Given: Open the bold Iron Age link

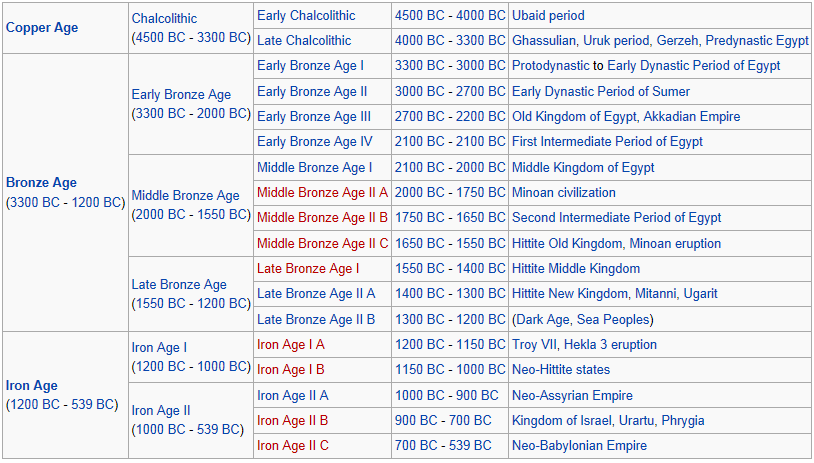Looking at the screenshot, I should [32, 386].
